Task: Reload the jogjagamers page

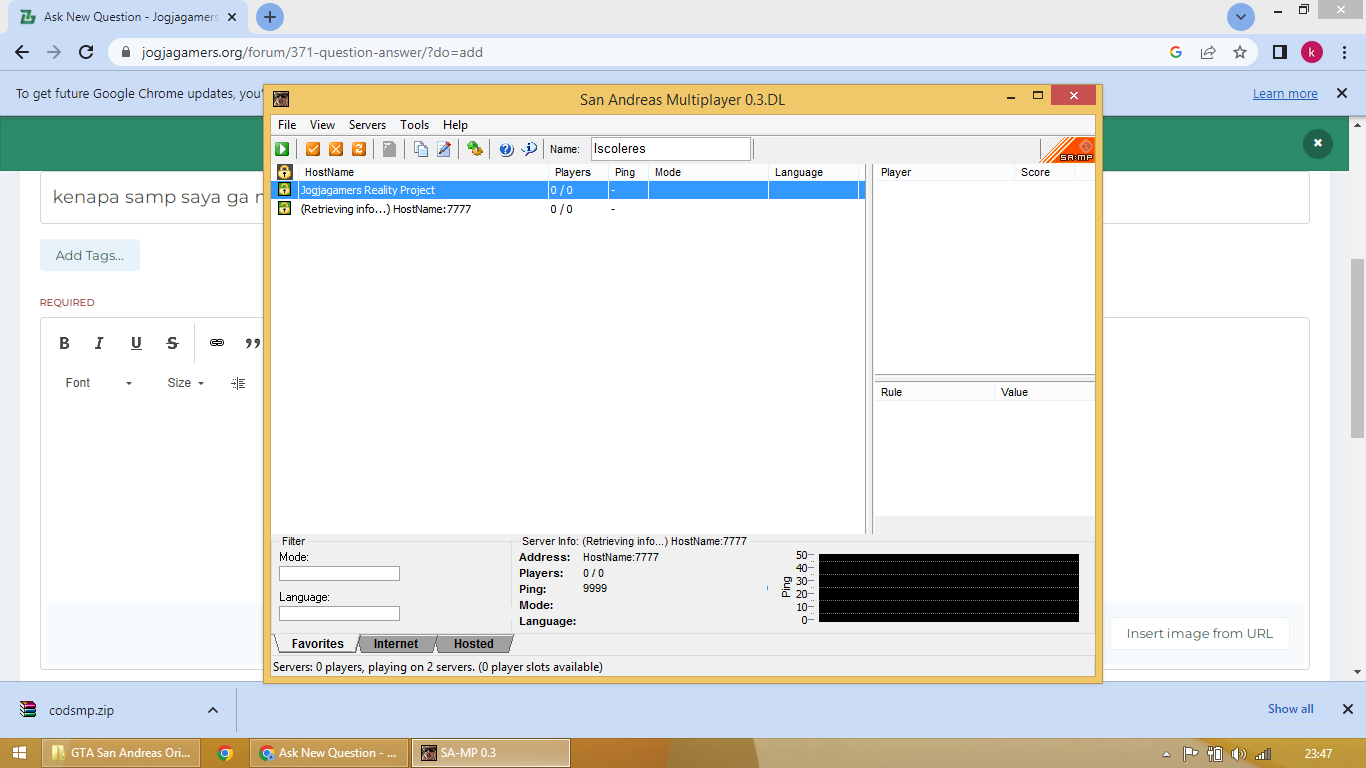Action: click(x=86, y=52)
